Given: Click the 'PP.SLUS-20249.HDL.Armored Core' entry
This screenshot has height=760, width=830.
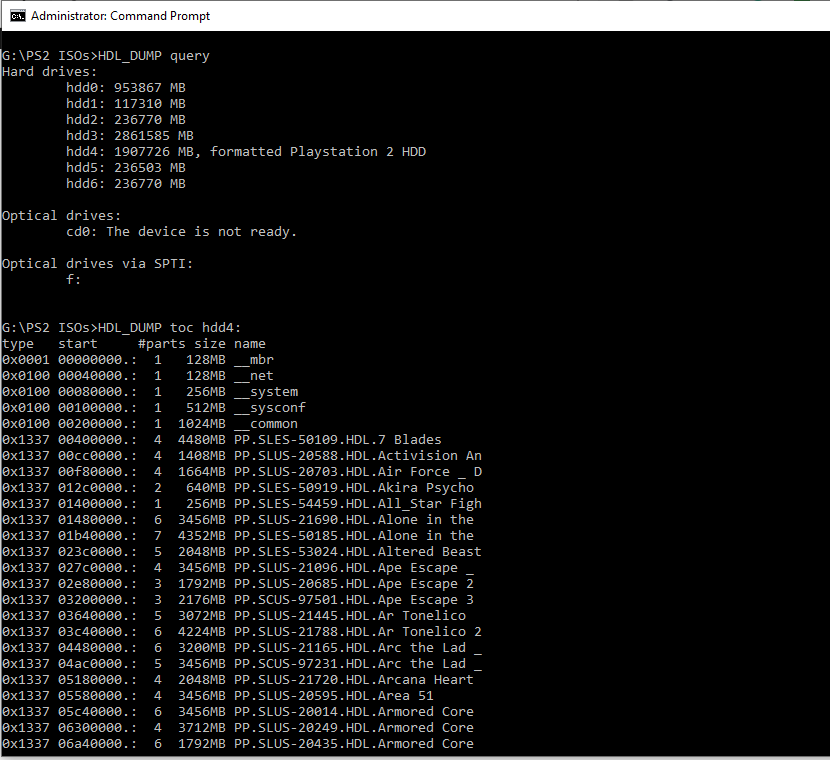Looking at the screenshot, I should coord(354,728).
